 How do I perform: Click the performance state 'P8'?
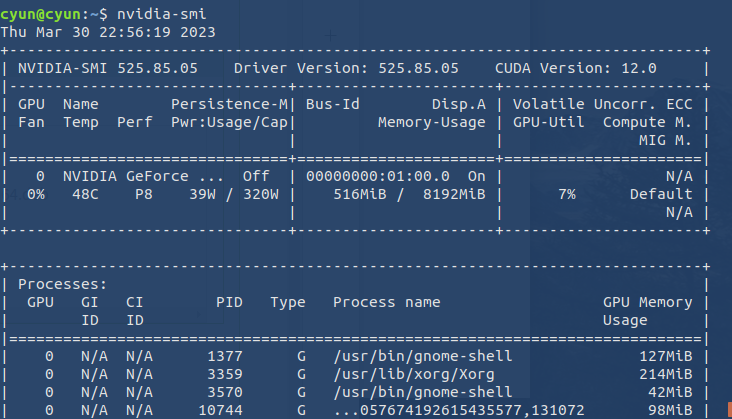(144, 194)
